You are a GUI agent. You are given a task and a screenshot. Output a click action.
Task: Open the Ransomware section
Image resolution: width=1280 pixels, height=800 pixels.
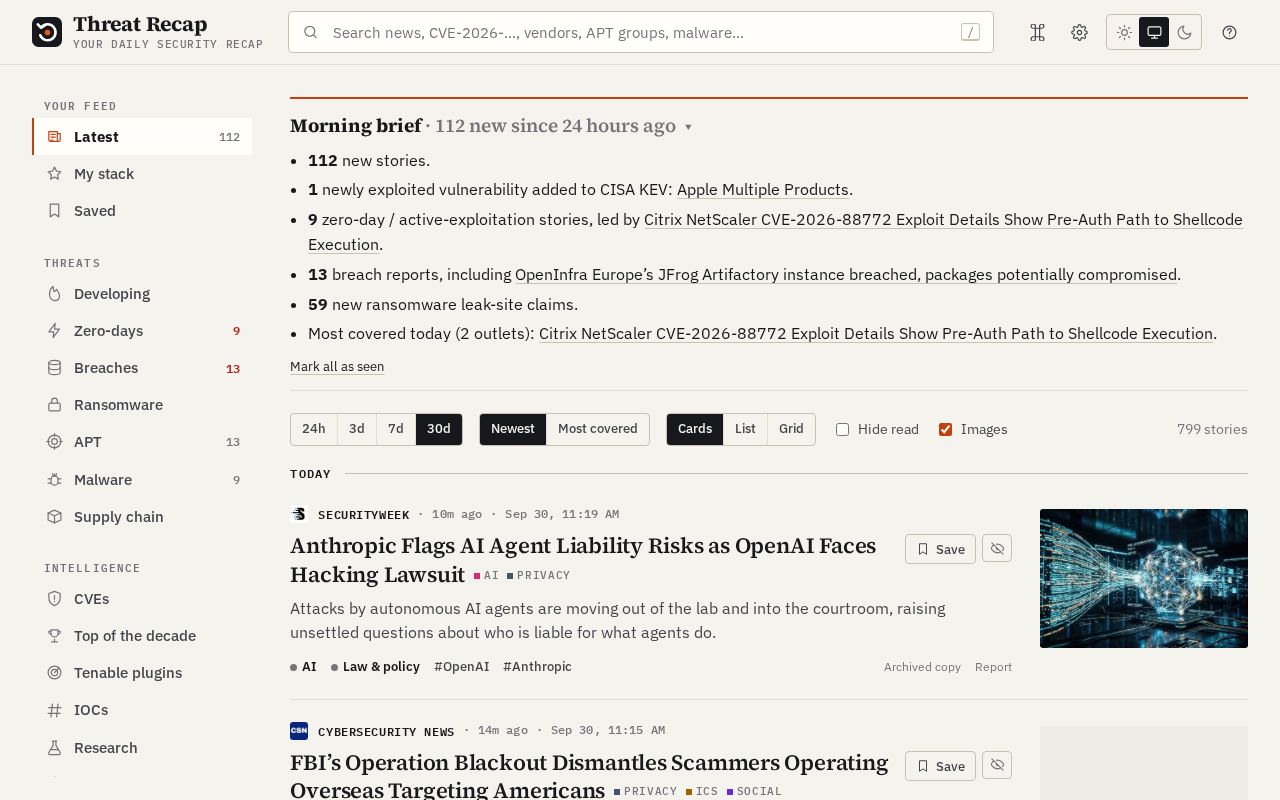142,405
